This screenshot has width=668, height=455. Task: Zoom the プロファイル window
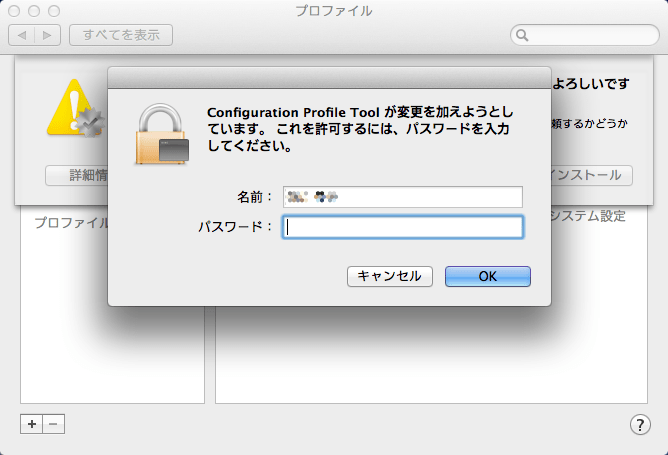tap(54, 11)
